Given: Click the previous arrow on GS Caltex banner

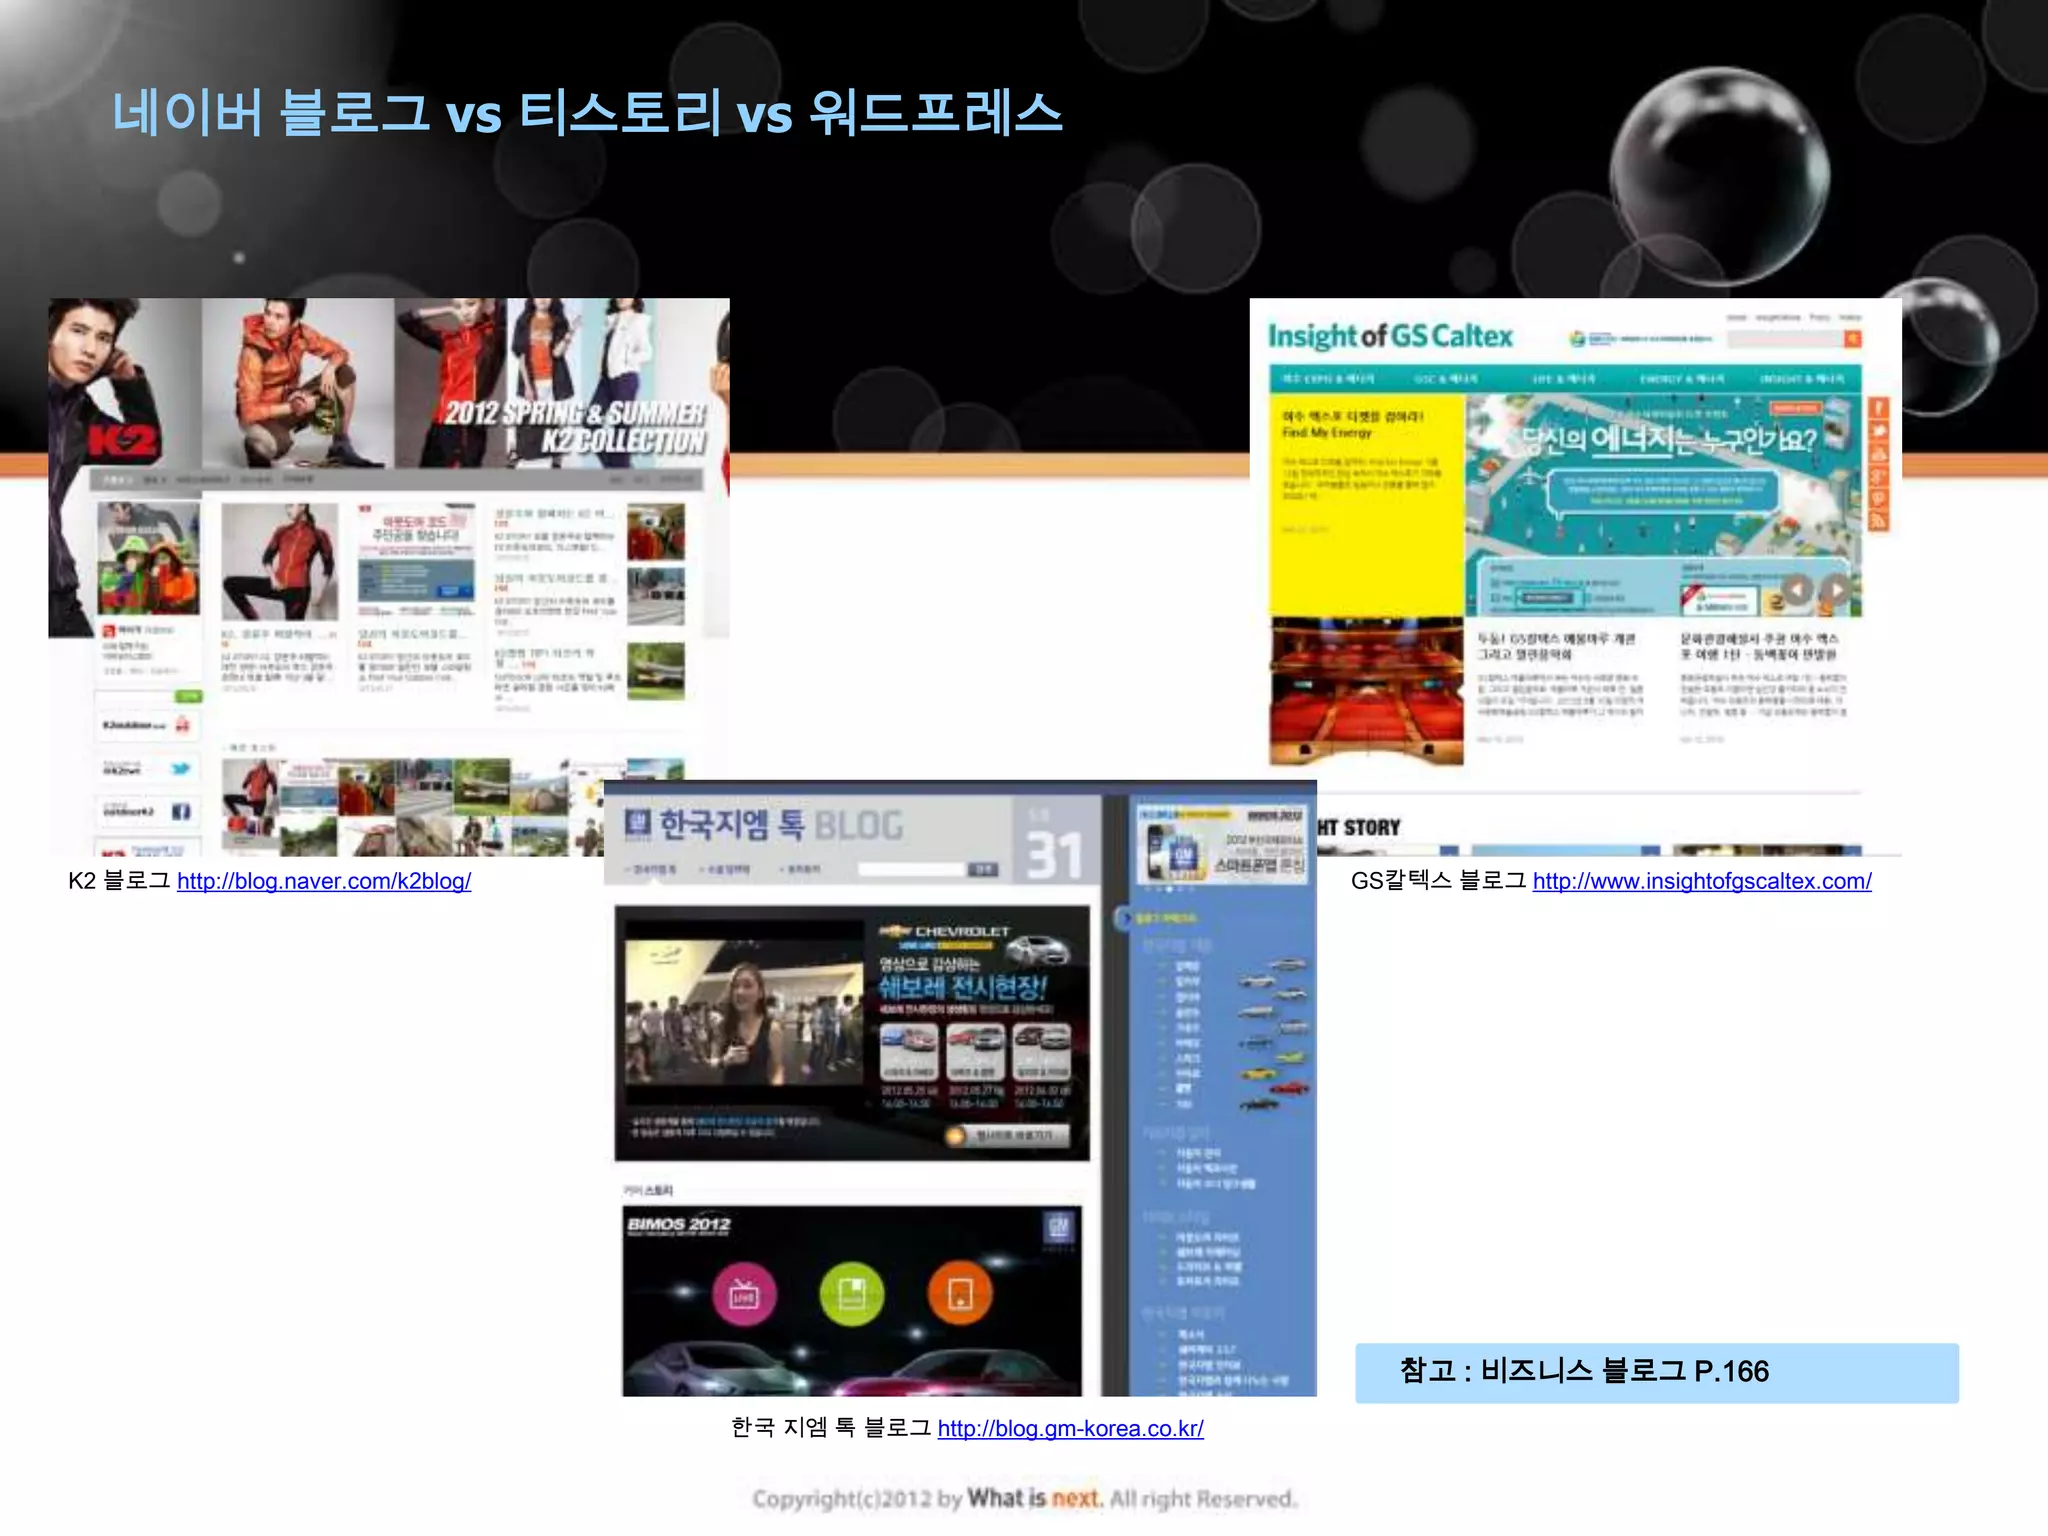Looking at the screenshot, I should pos(1797,590).
